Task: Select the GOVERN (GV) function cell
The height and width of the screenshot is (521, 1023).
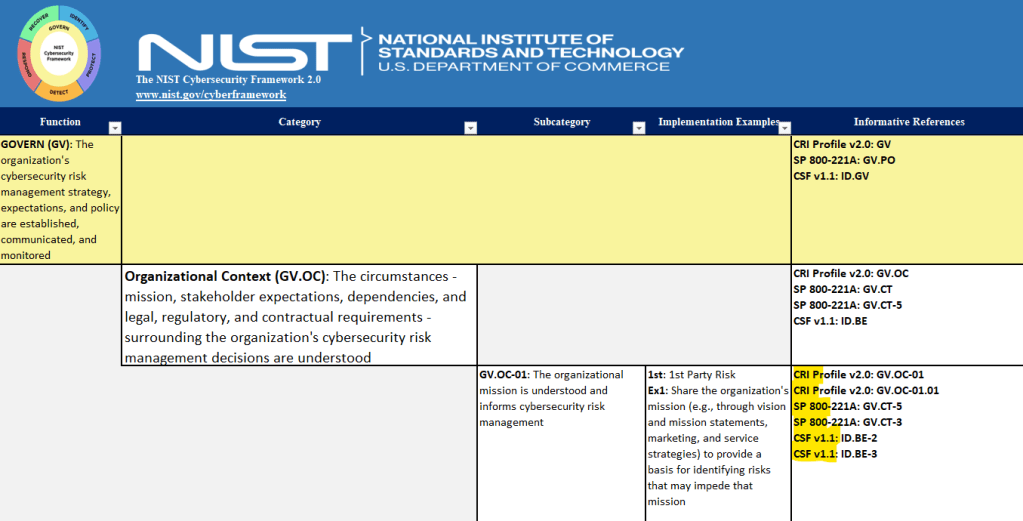Action: pyautogui.click(x=60, y=200)
